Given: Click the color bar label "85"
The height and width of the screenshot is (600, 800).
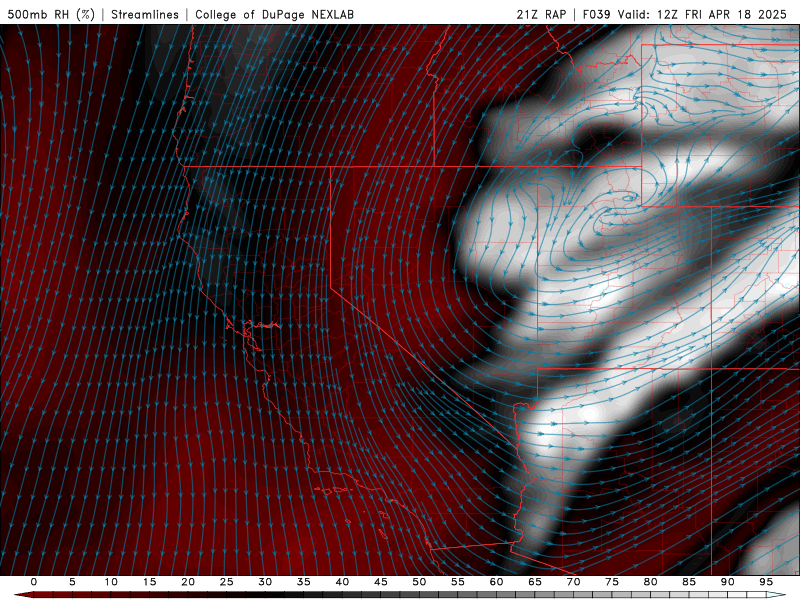Looking at the screenshot, I should tap(688, 582).
